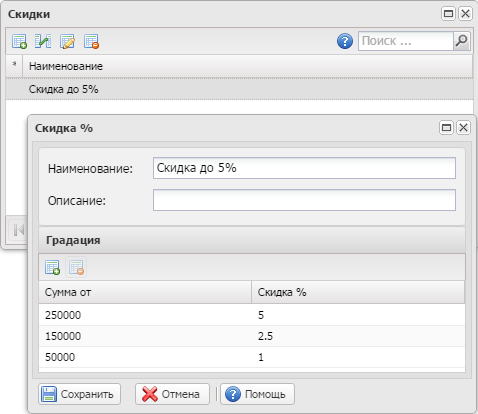
Task: Open Помощь help button
Action: point(257,394)
